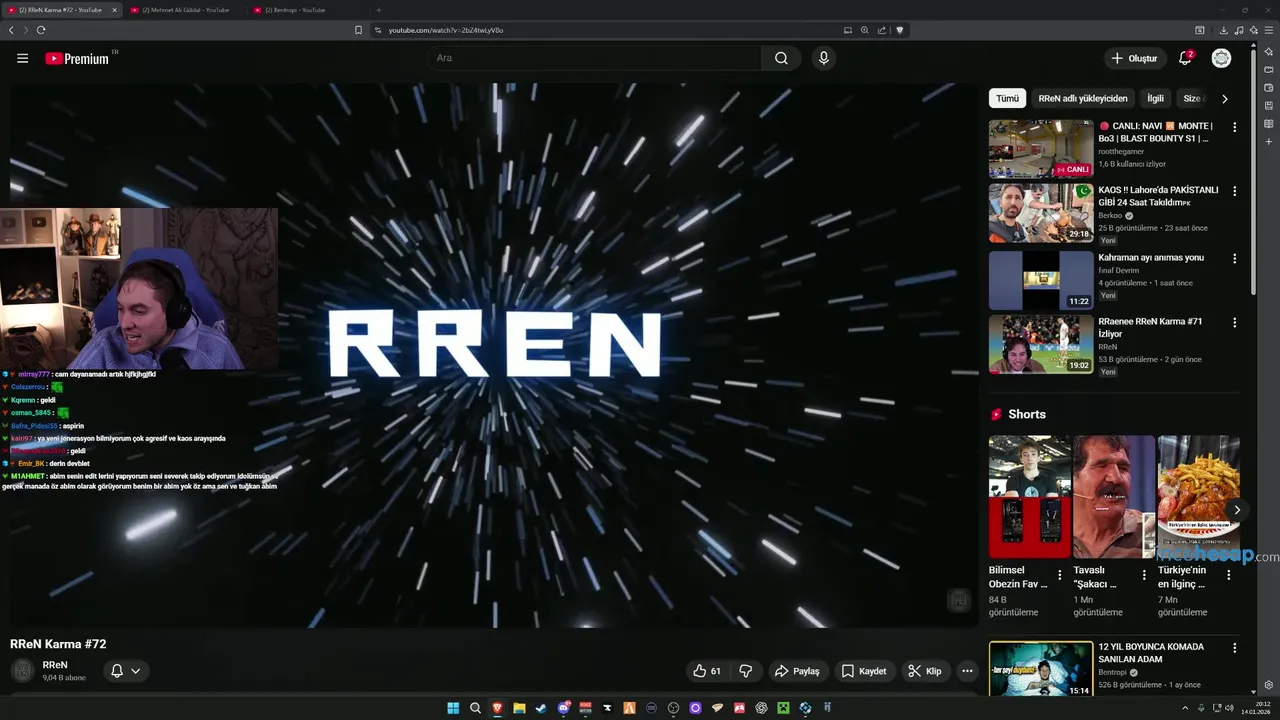Open subscription notification bell dropdown
The height and width of the screenshot is (720, 1280).
pos(125,671)
